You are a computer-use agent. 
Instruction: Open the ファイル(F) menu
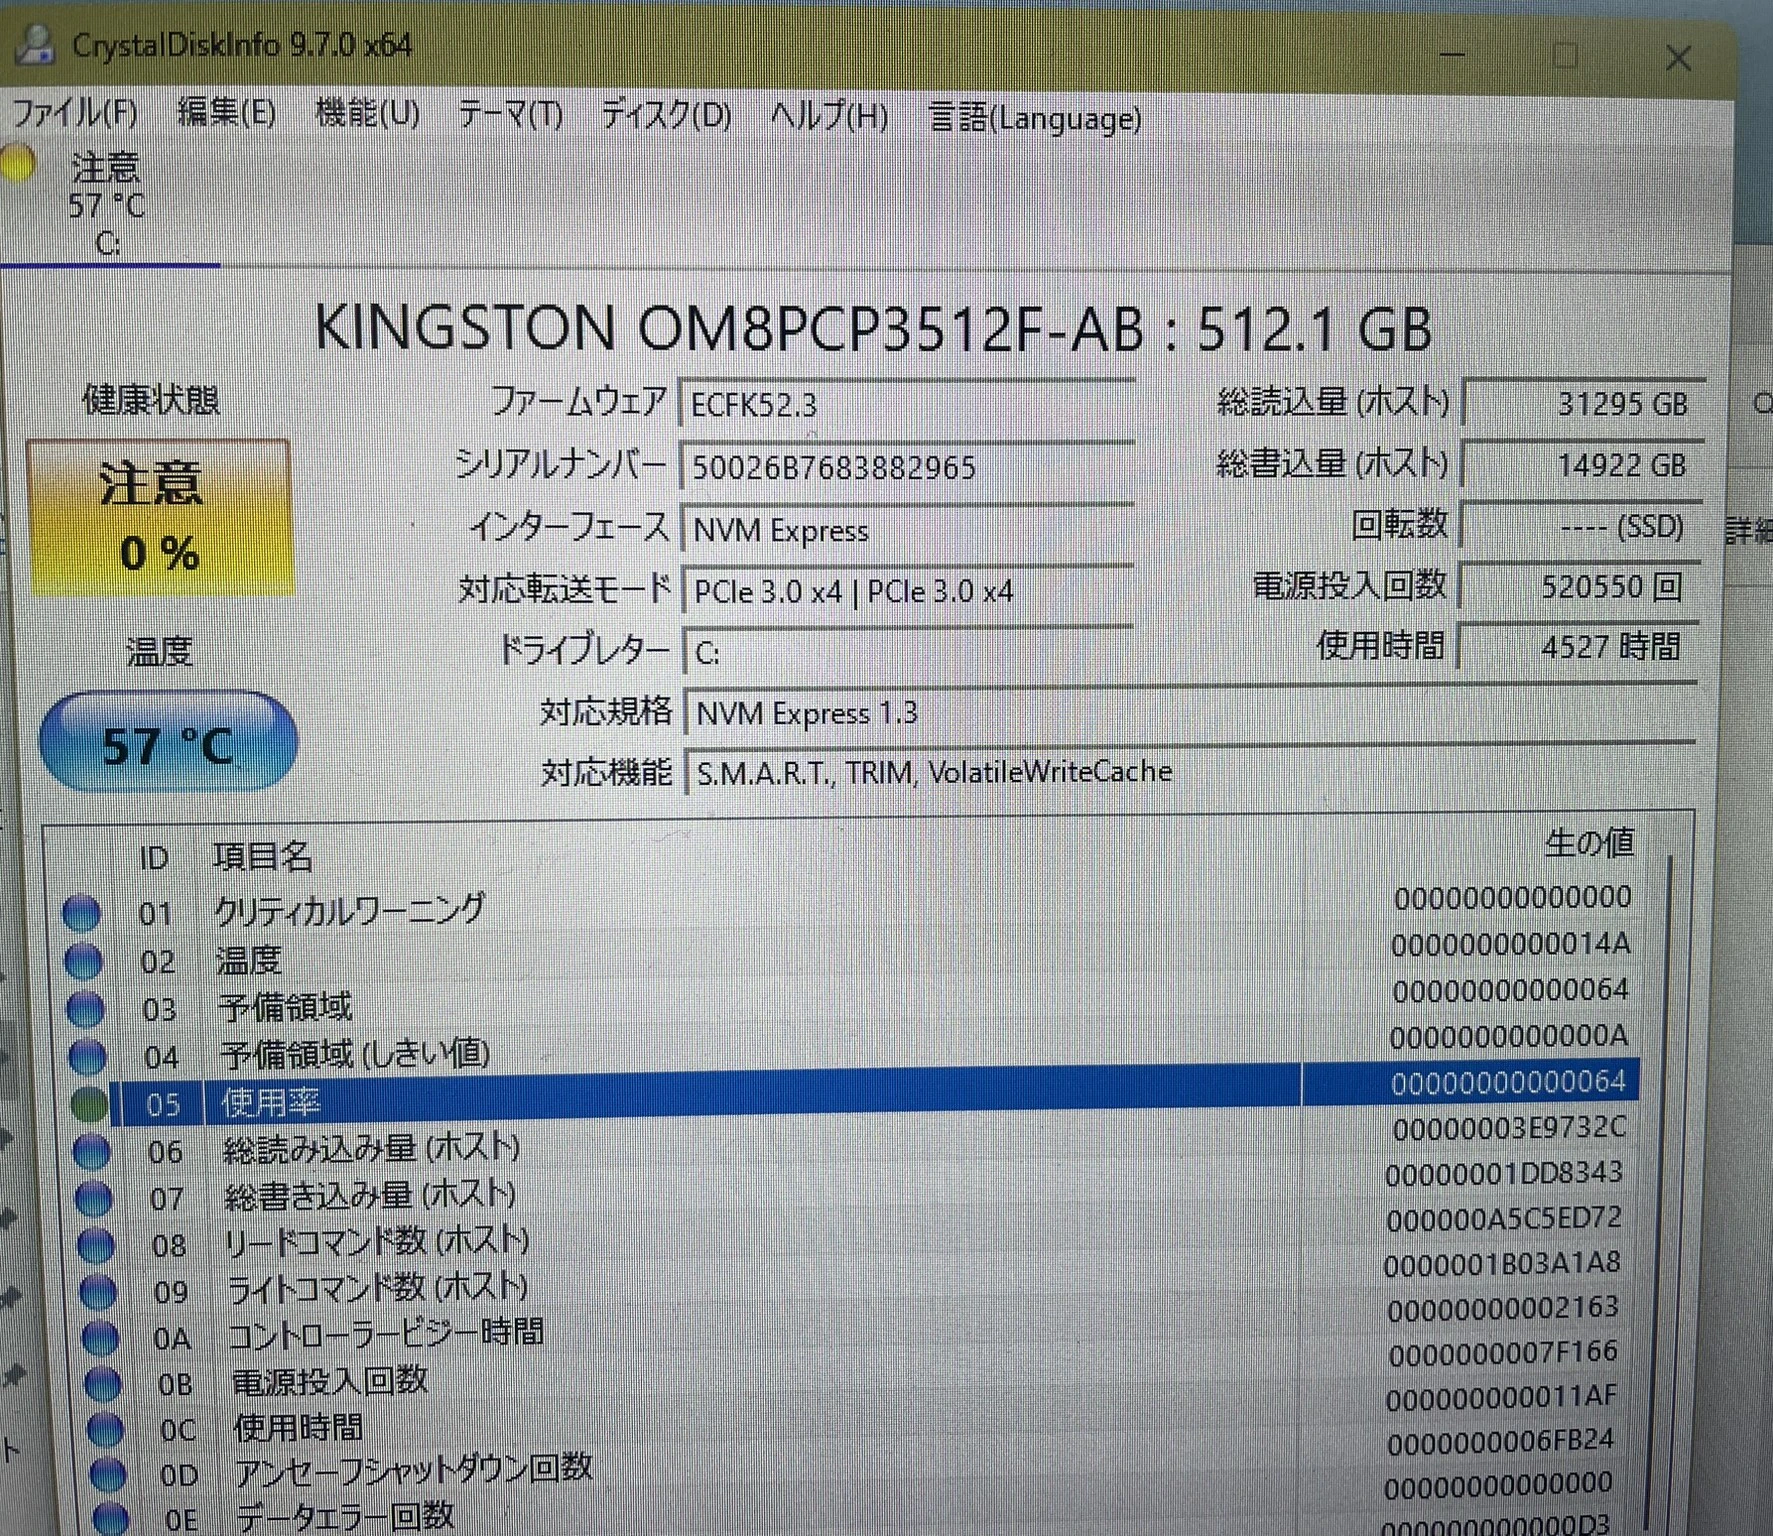click(75, 112)
